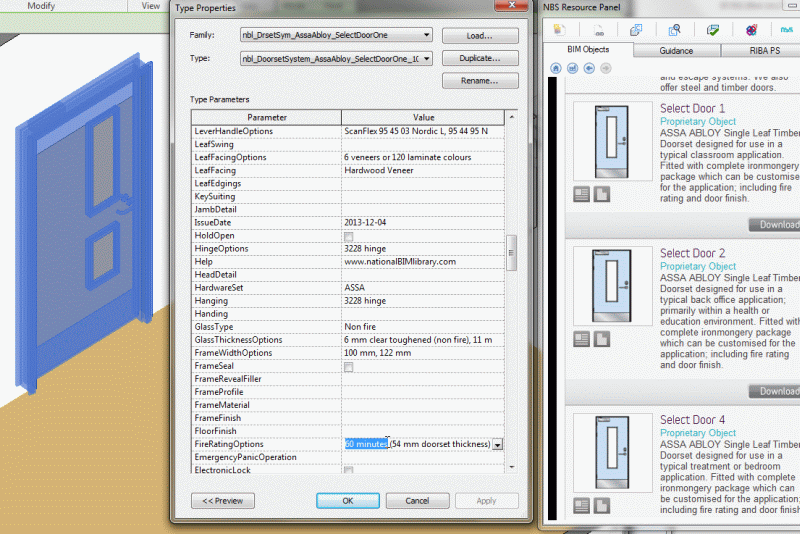Click Download for Select Door 1
Viewport: 800px width, 534px height.
click(776, 224)
